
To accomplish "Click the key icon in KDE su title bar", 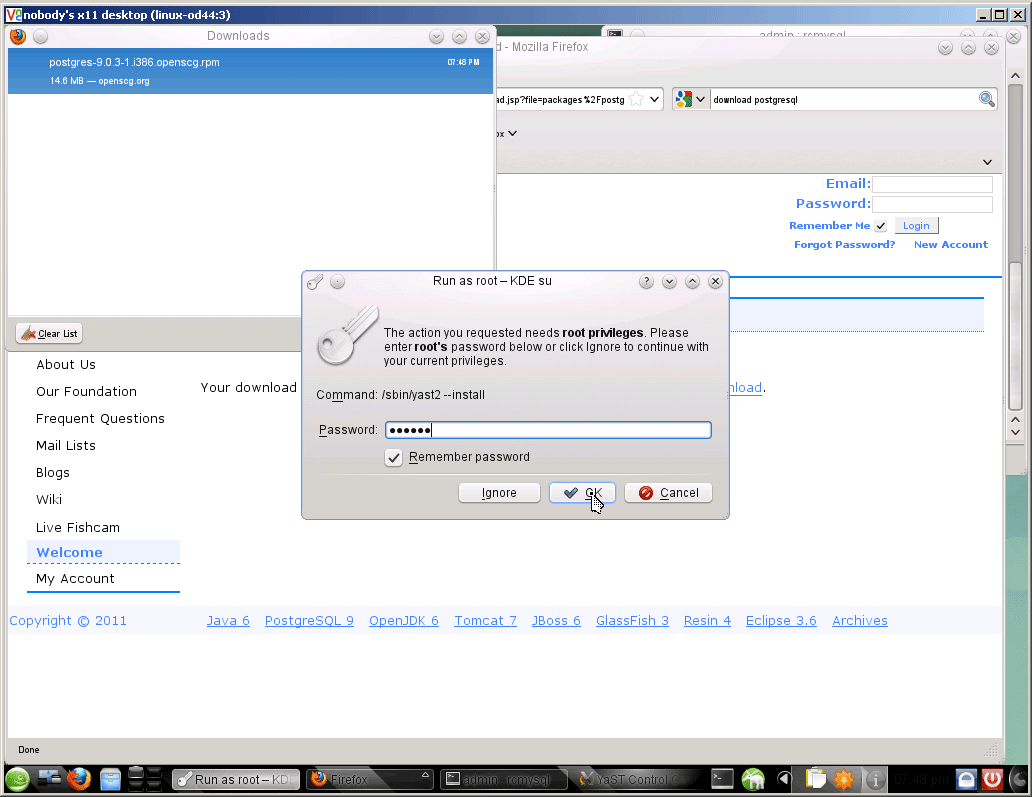I will (x=315, y=282).
